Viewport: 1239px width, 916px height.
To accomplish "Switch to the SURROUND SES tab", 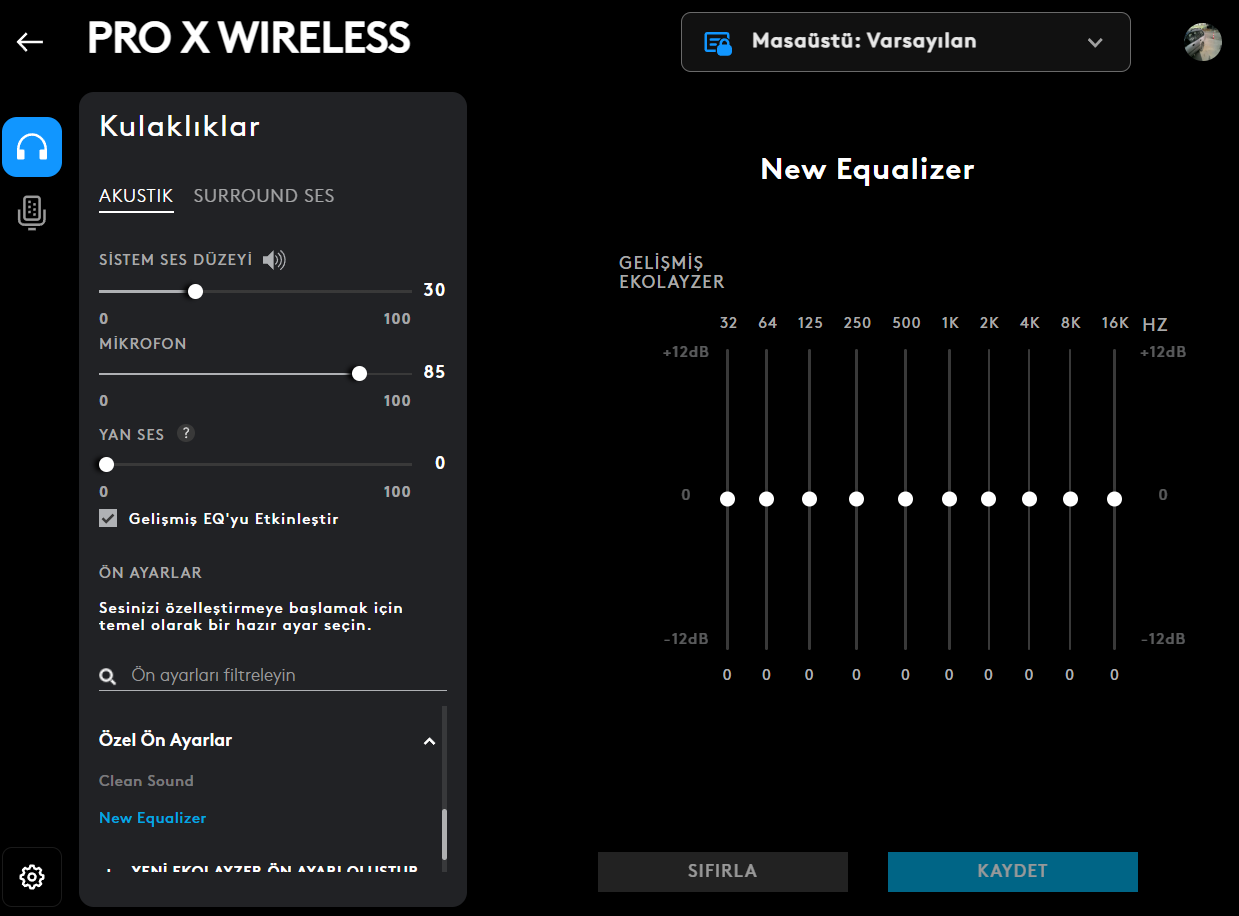I will (x=264, y=196).
